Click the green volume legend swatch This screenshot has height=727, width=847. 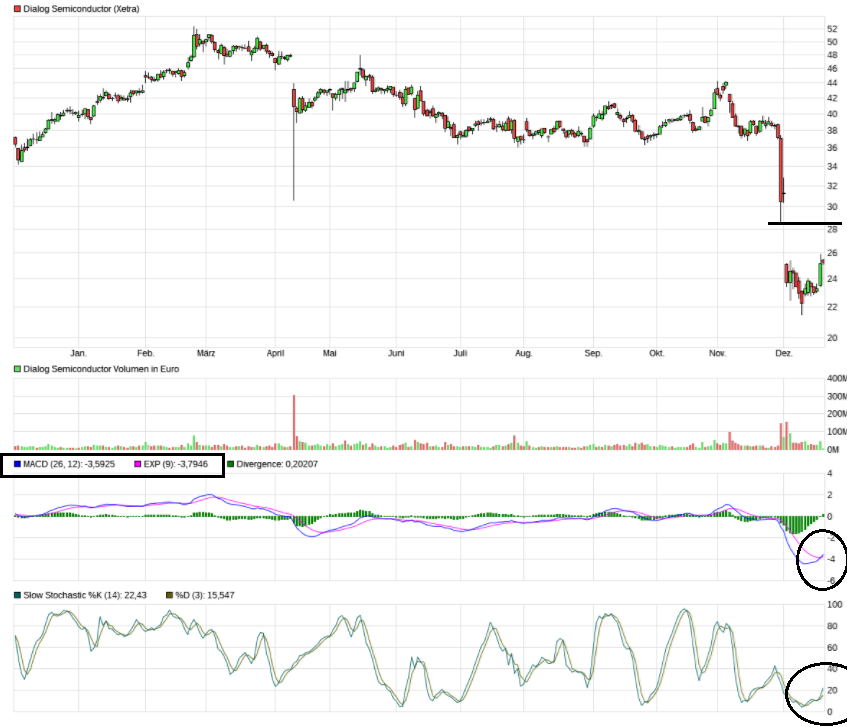pos(17,369)
